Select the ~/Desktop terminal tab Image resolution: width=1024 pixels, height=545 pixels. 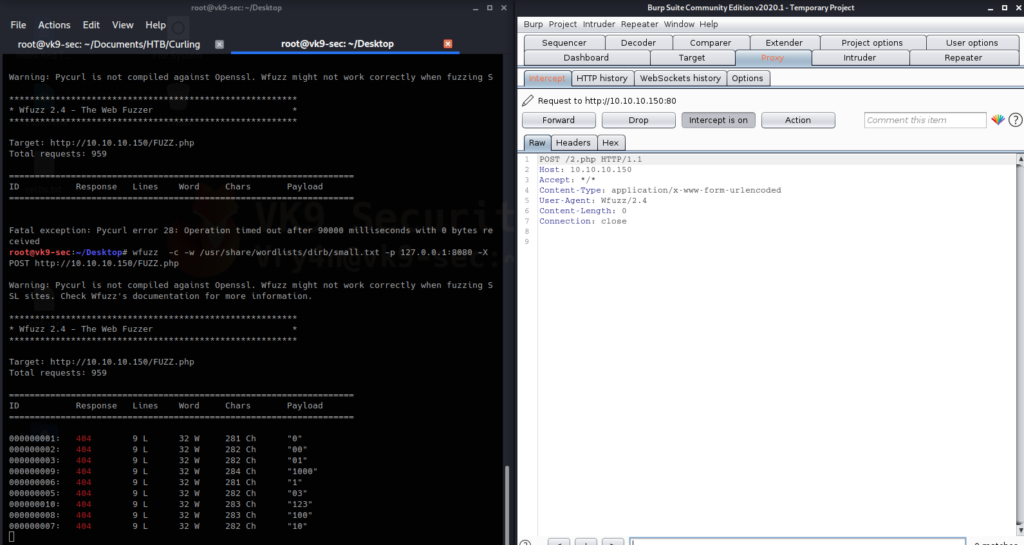[x=338, y=44]
